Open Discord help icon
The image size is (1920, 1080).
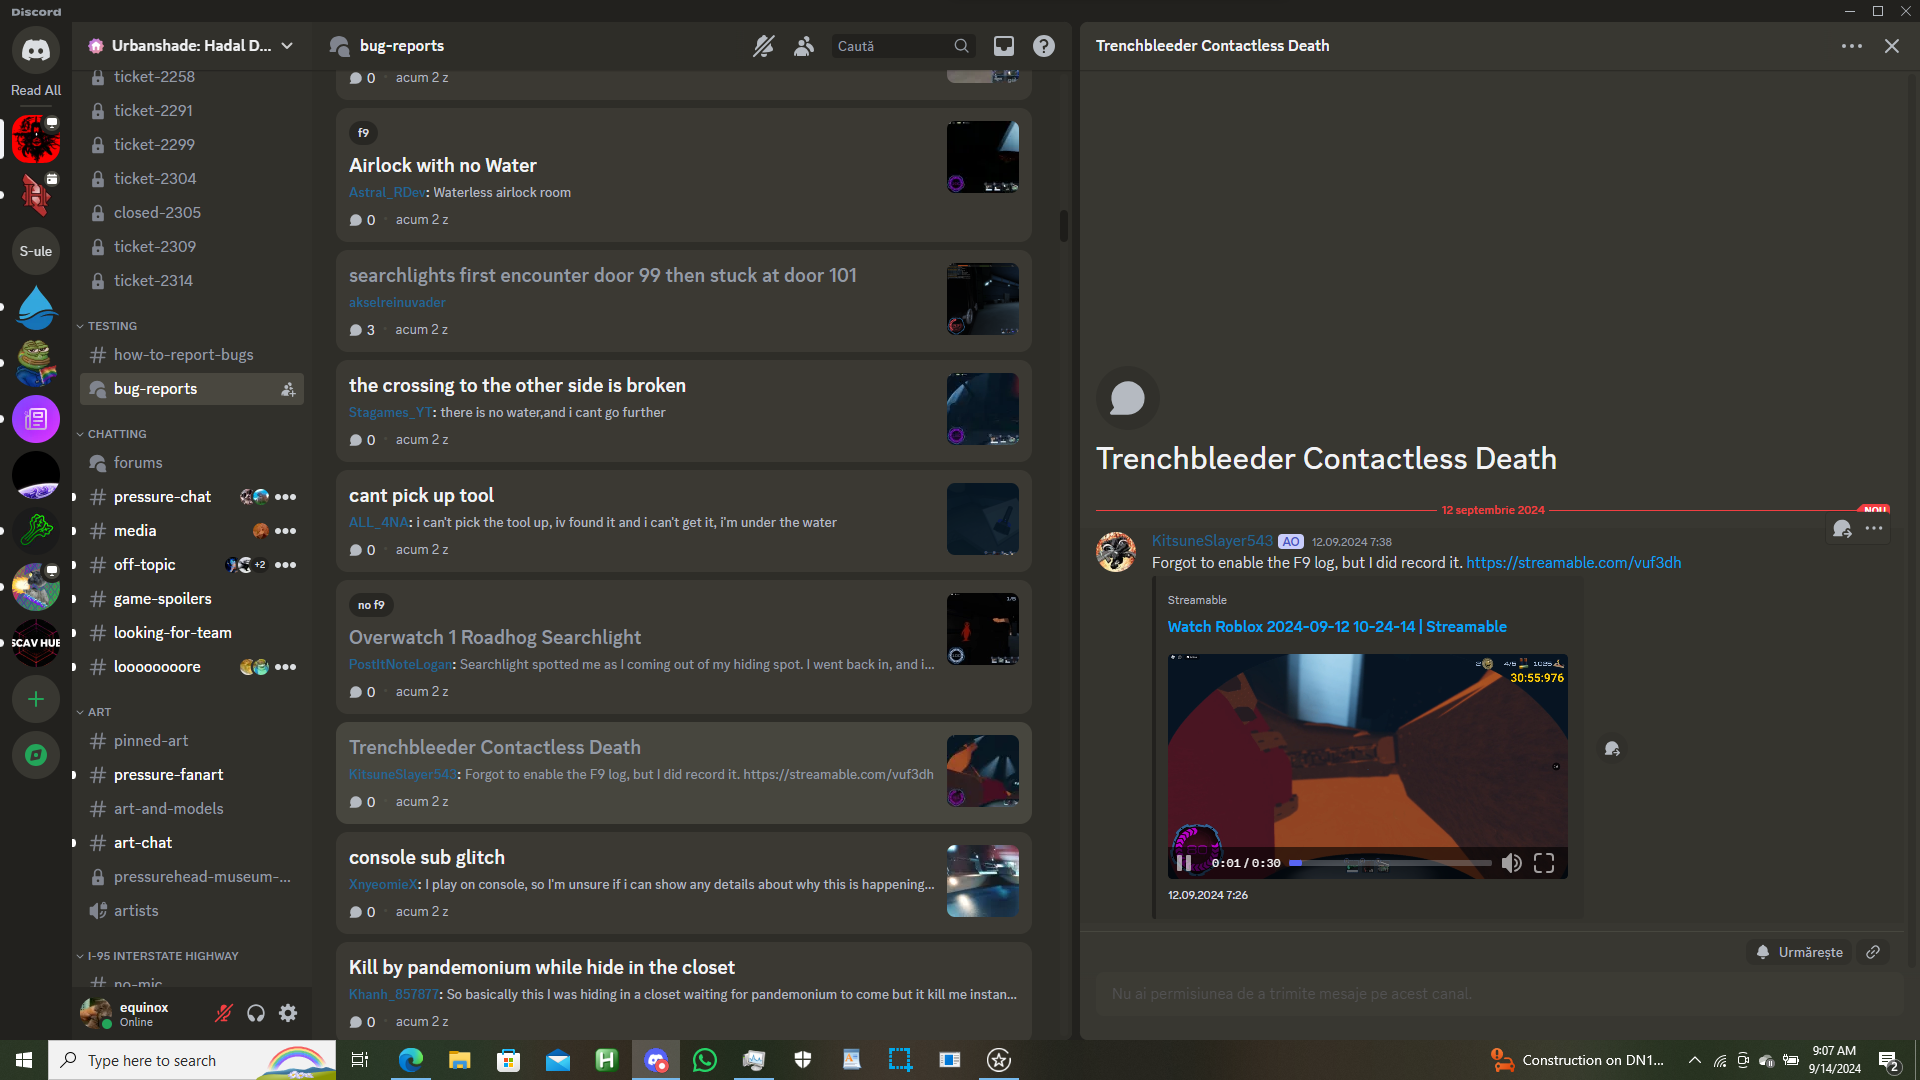[x=1044, y=46]
